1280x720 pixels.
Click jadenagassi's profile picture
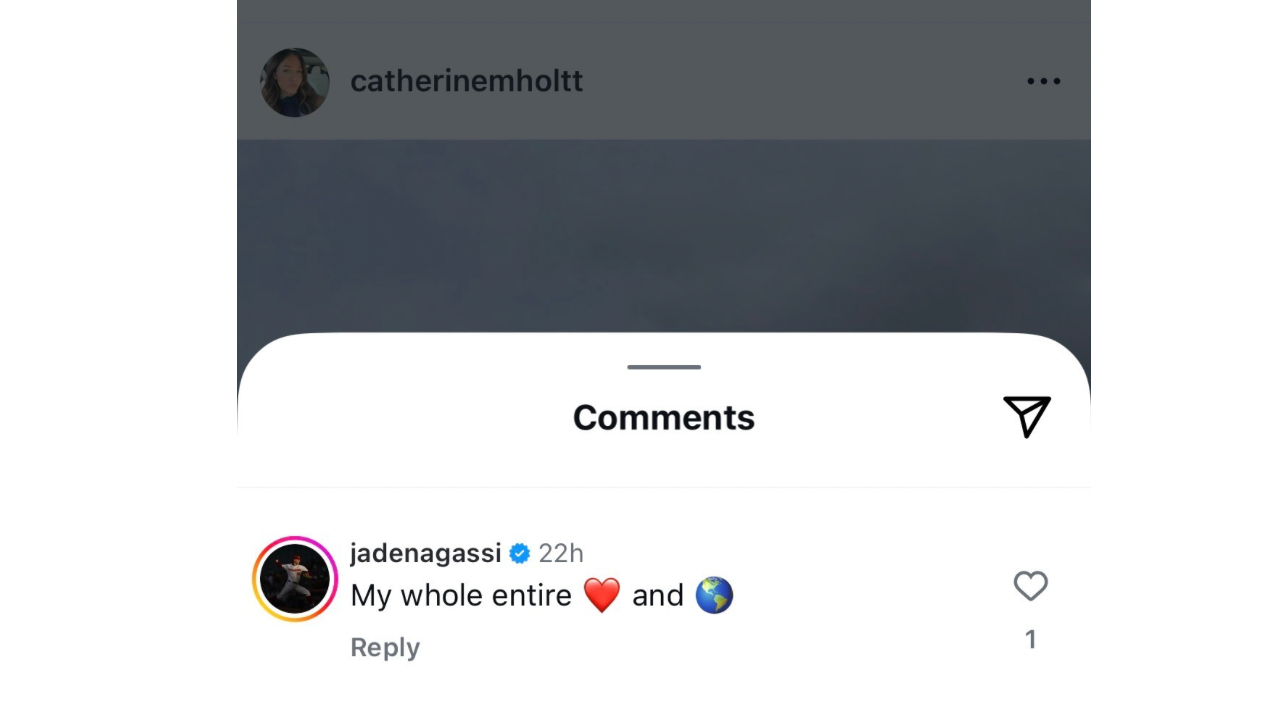point(294,580)
